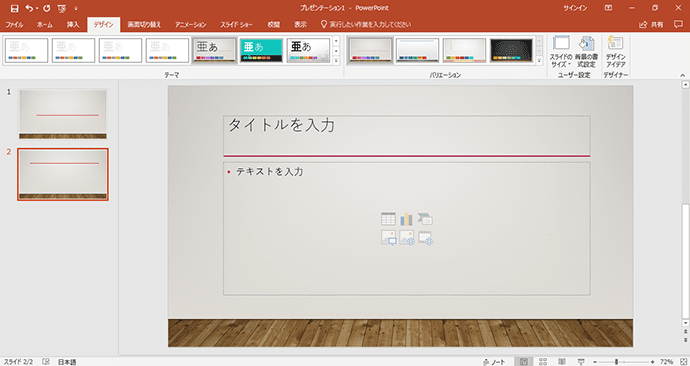Click the Sign in (サインイン) link
Image resolution: width=690 pixels, height=366 pixels.
coord(575,8)
